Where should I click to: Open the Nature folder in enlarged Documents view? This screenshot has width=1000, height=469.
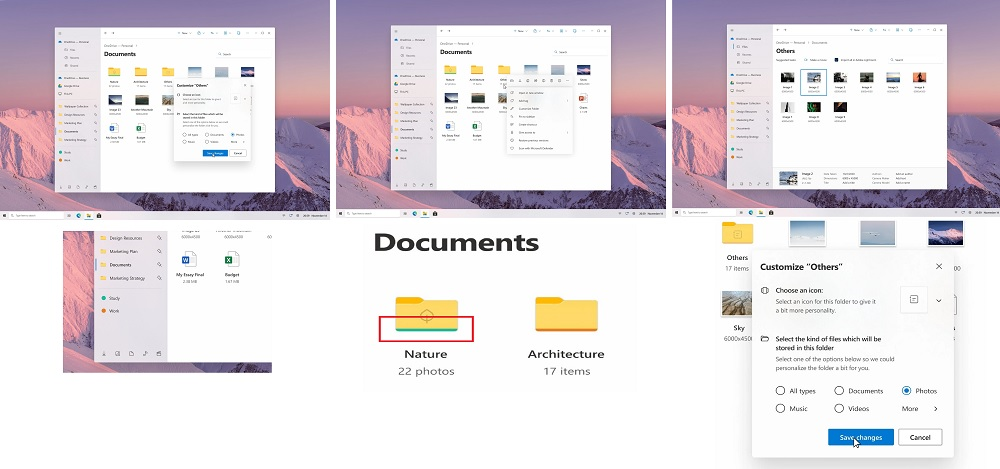click(426, 314)
